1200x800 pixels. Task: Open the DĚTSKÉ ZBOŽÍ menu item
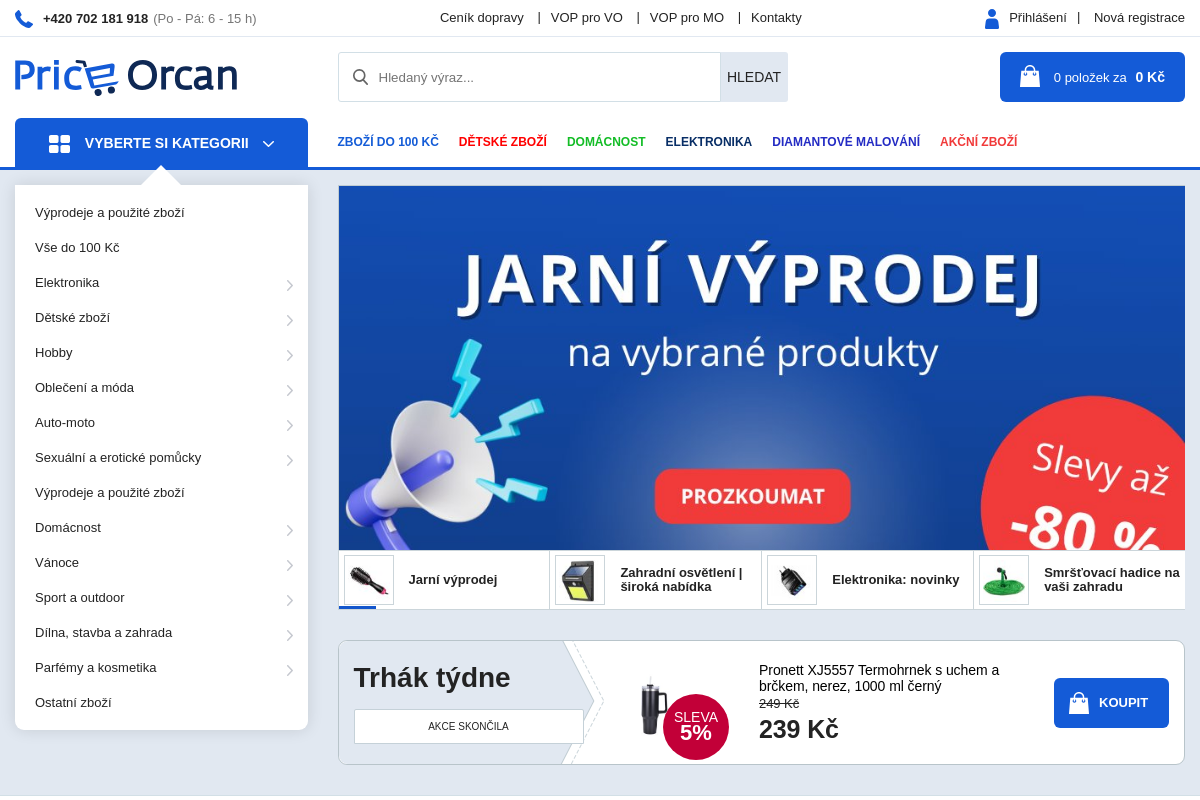pyautogui.click(x=502, y=141)
